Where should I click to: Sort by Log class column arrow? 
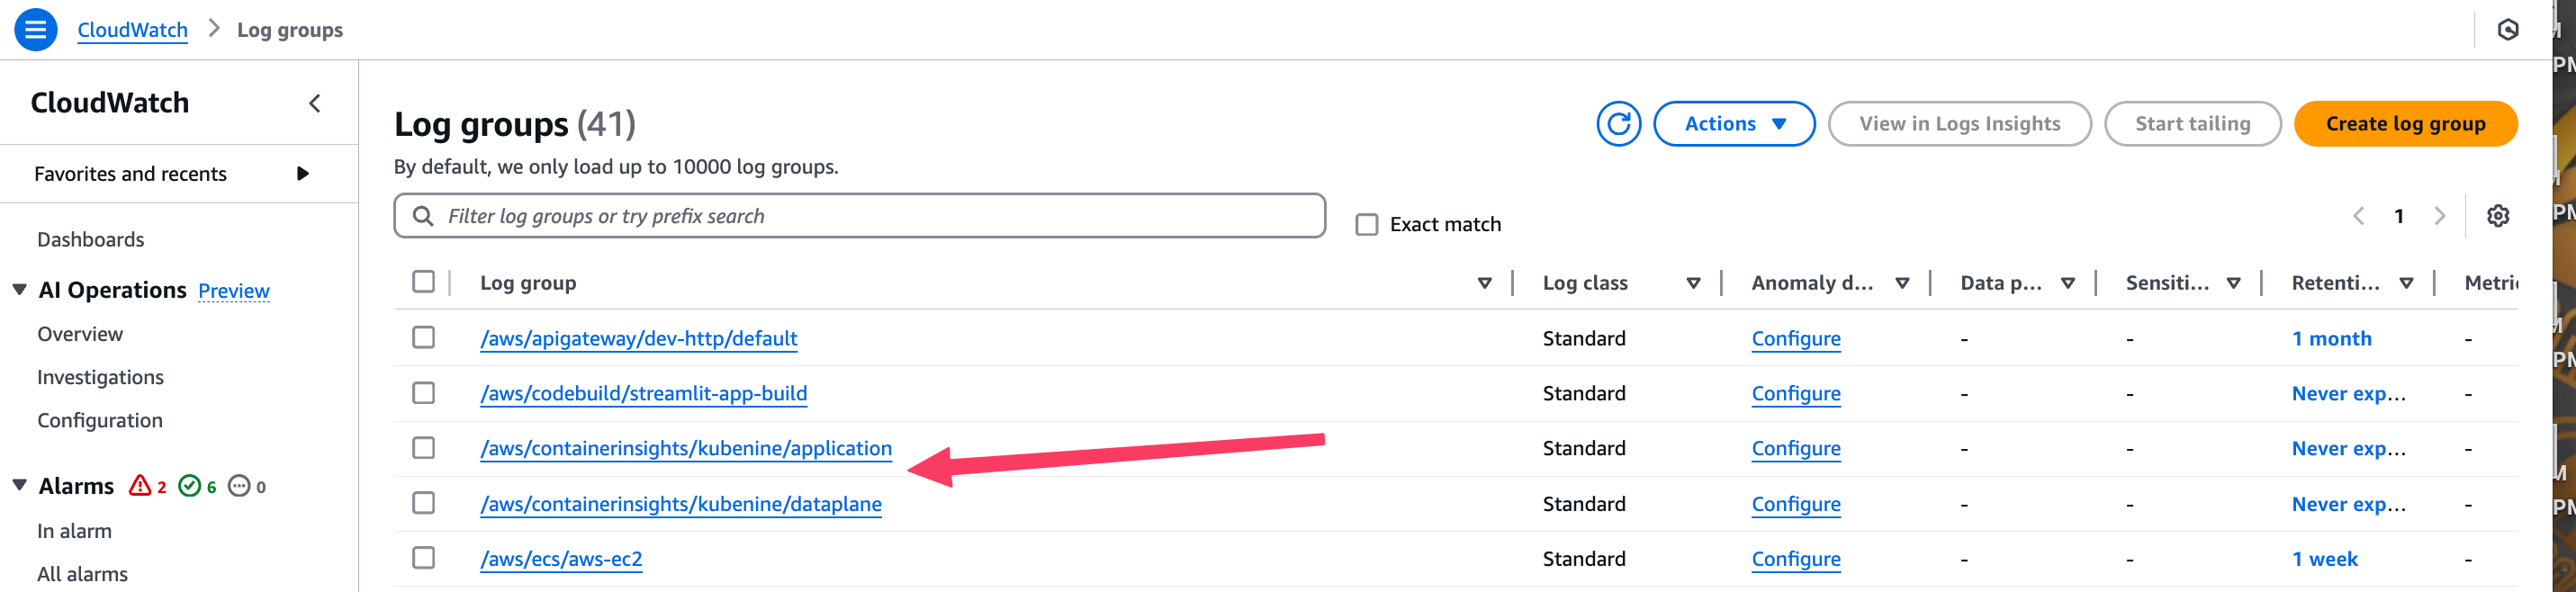point(1693,283)
